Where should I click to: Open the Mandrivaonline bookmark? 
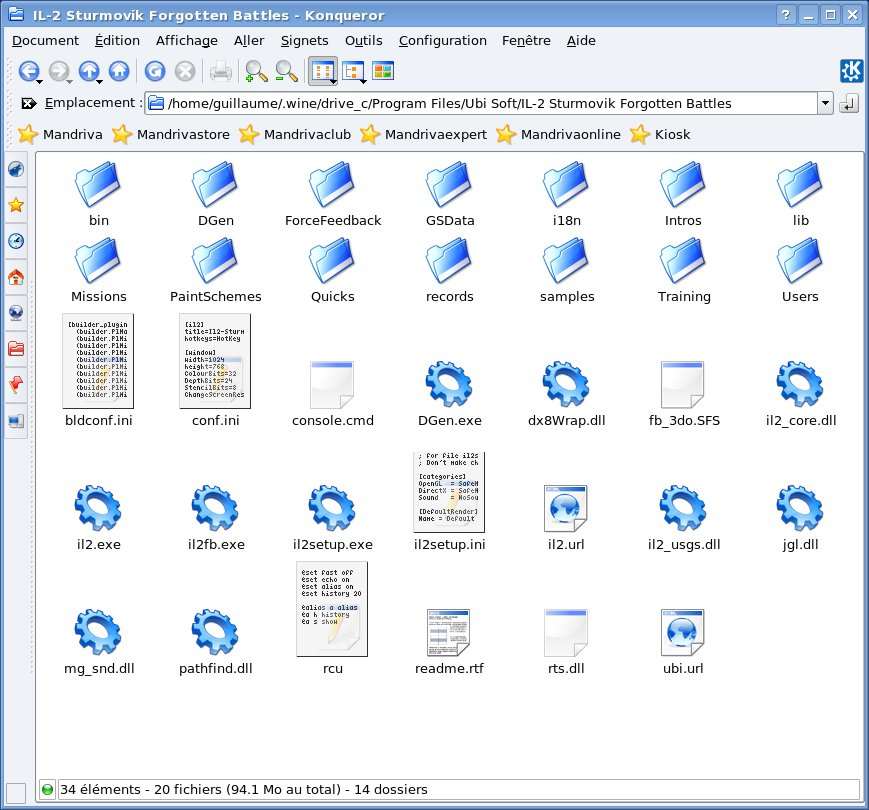click(x=558, y=134)
